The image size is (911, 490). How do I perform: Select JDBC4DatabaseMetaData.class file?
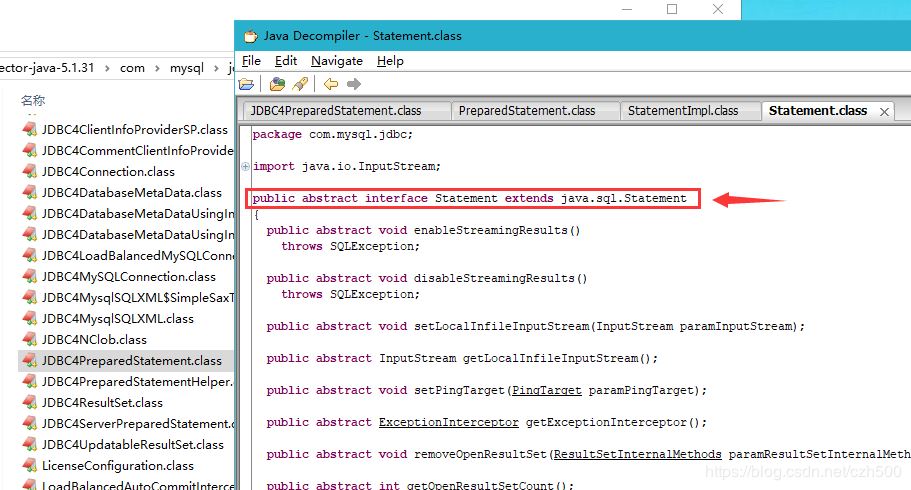[x=132, y=192]
